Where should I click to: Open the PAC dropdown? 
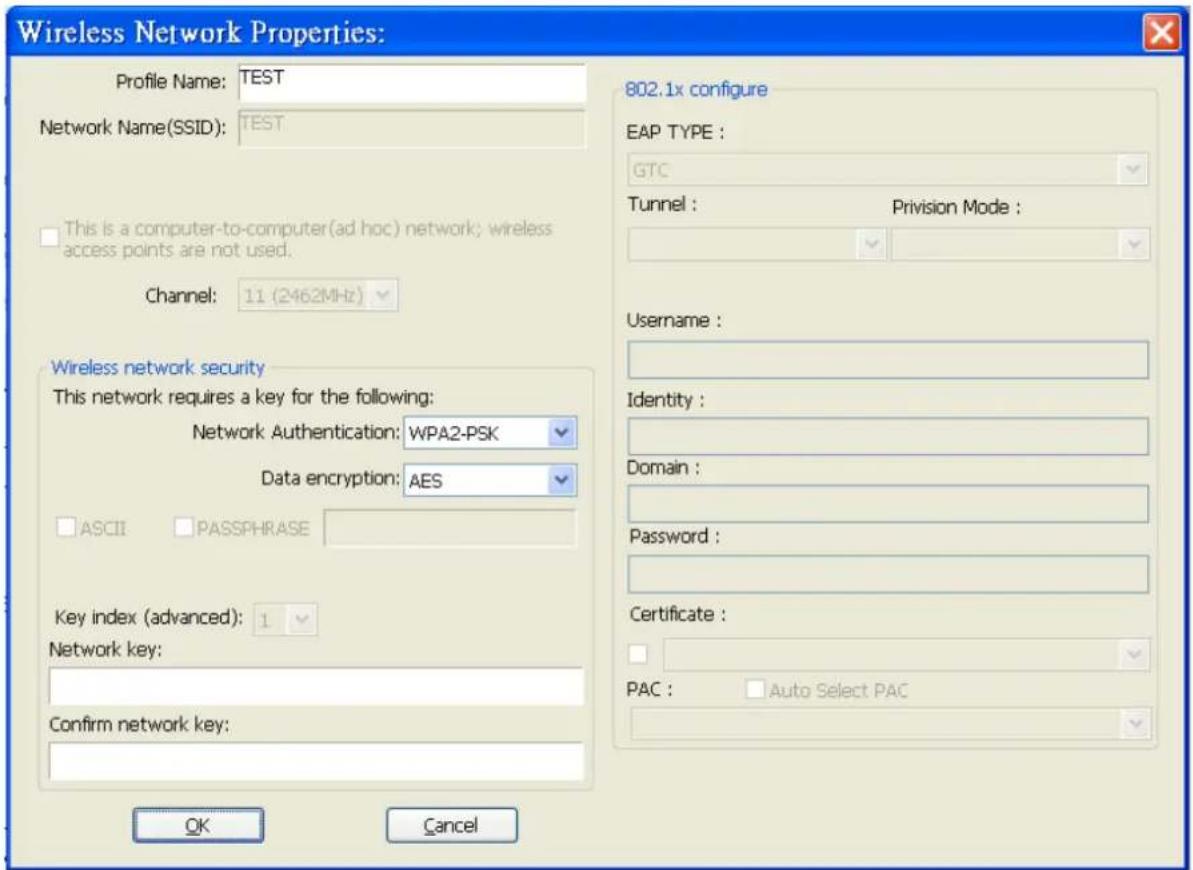click(x=890, y=723)
